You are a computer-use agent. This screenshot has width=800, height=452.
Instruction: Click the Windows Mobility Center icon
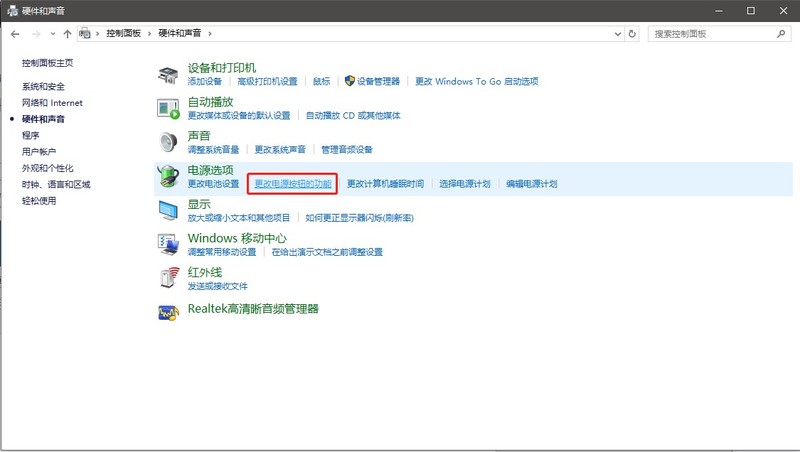point(168,244)
